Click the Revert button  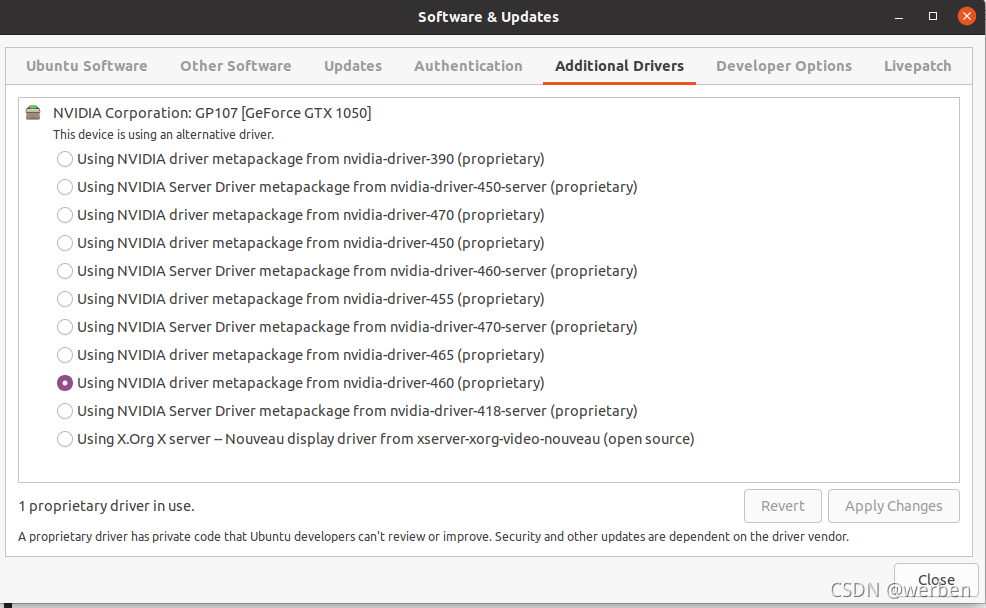(783, 506)
